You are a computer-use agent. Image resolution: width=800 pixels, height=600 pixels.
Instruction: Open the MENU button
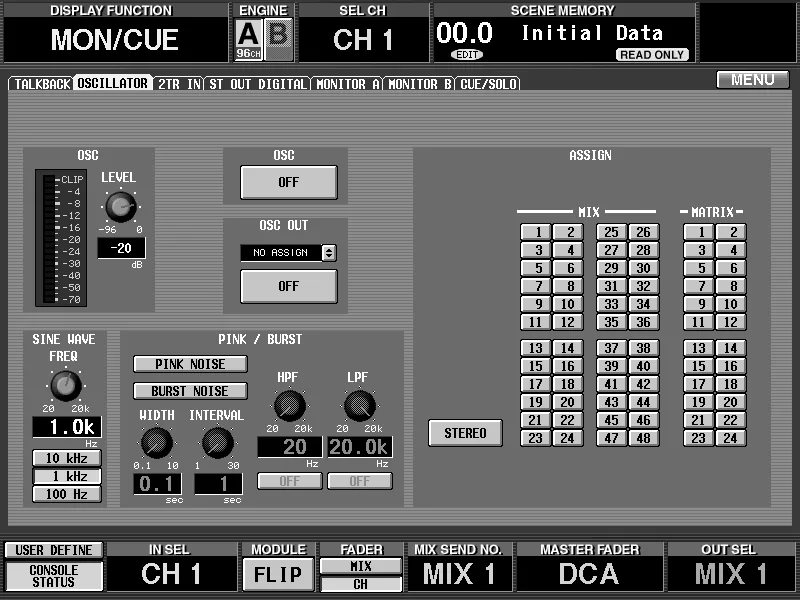coord(753,80)
